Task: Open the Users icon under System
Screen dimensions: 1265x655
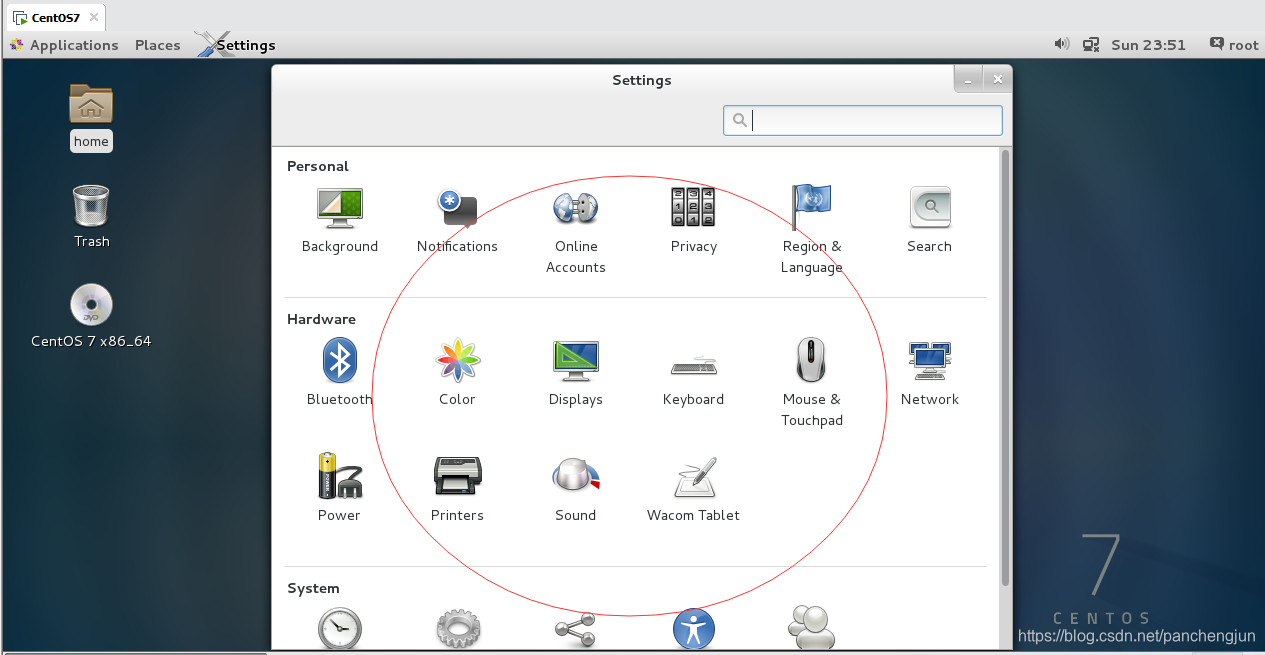Action: tap(812, 629)
